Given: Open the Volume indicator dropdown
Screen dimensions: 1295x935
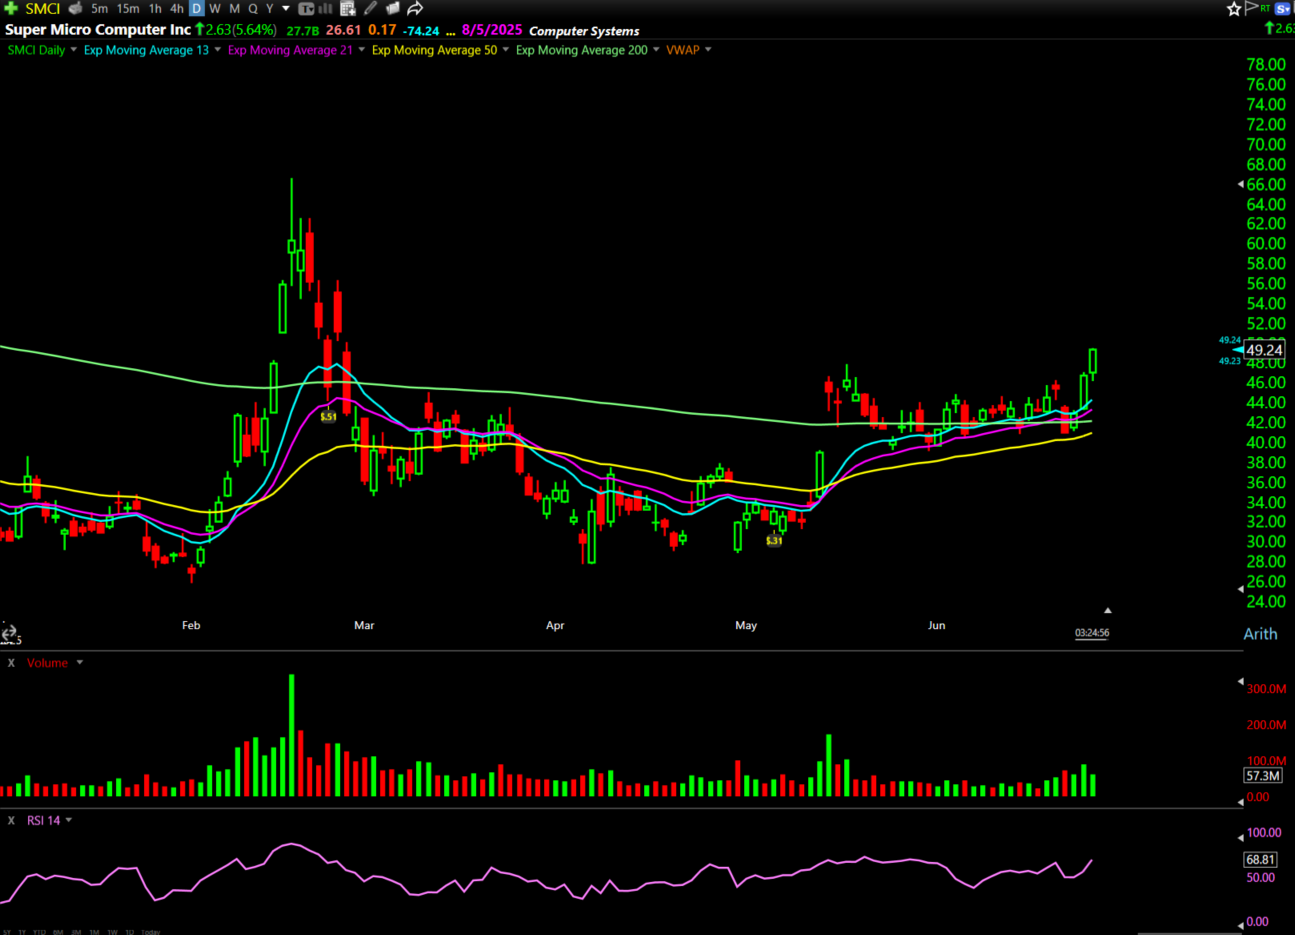Looking at the screenshot, I should click(x=80, y=663).
